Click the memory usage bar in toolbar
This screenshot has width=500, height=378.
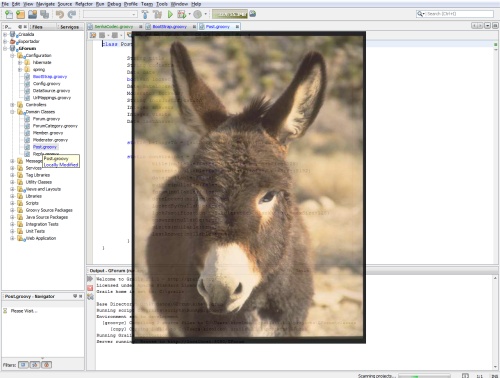click(230, 14)
